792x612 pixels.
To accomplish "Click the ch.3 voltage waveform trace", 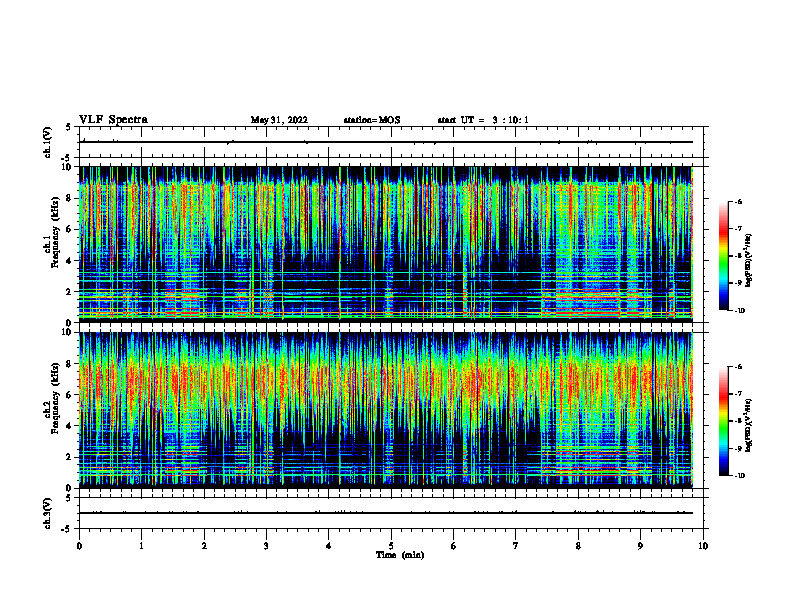I will click(386, 513).
